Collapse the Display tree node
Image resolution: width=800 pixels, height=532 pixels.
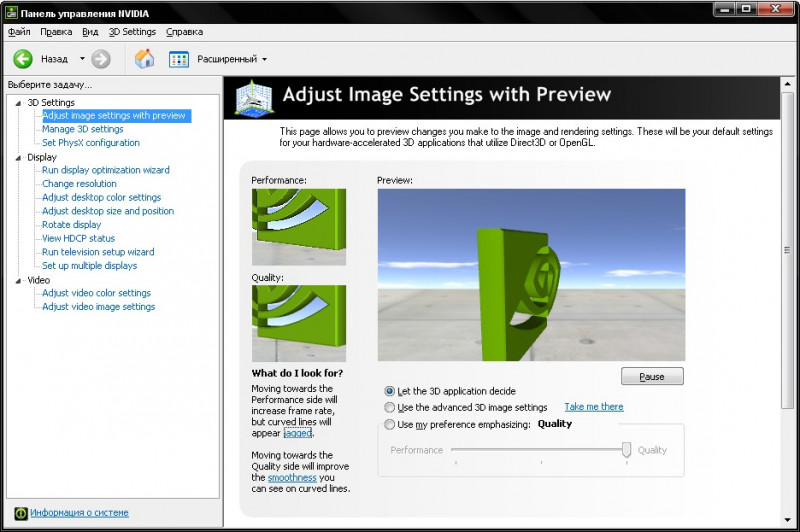[18, 158]
